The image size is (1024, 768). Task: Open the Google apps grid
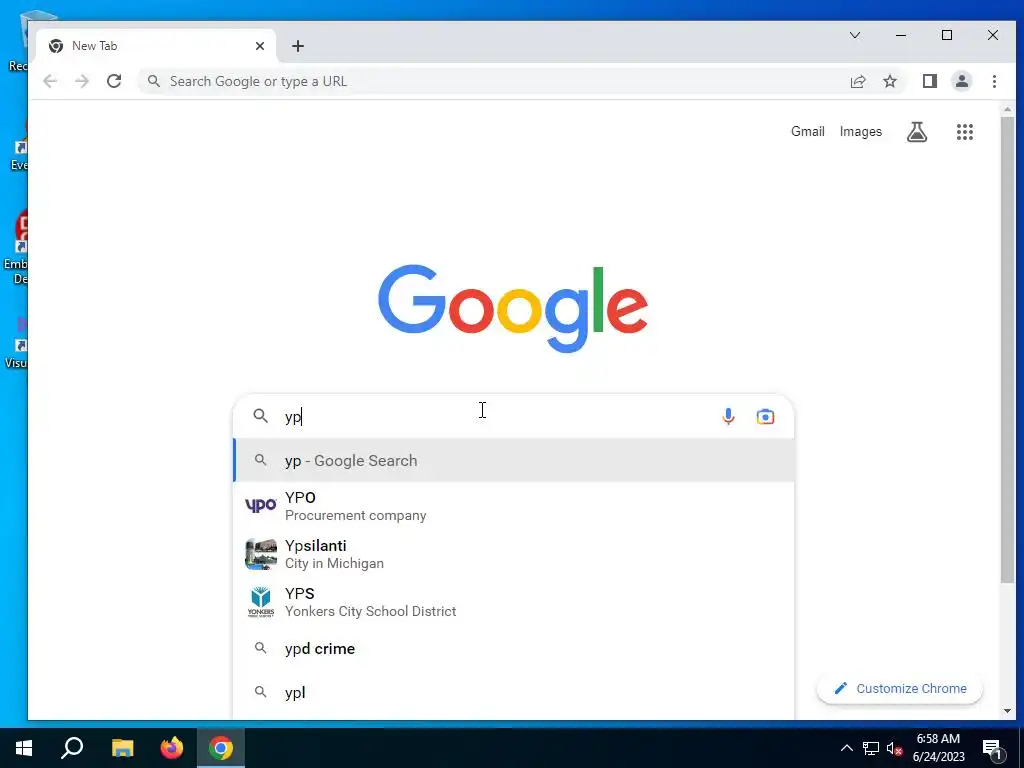(x=965, y=132)
